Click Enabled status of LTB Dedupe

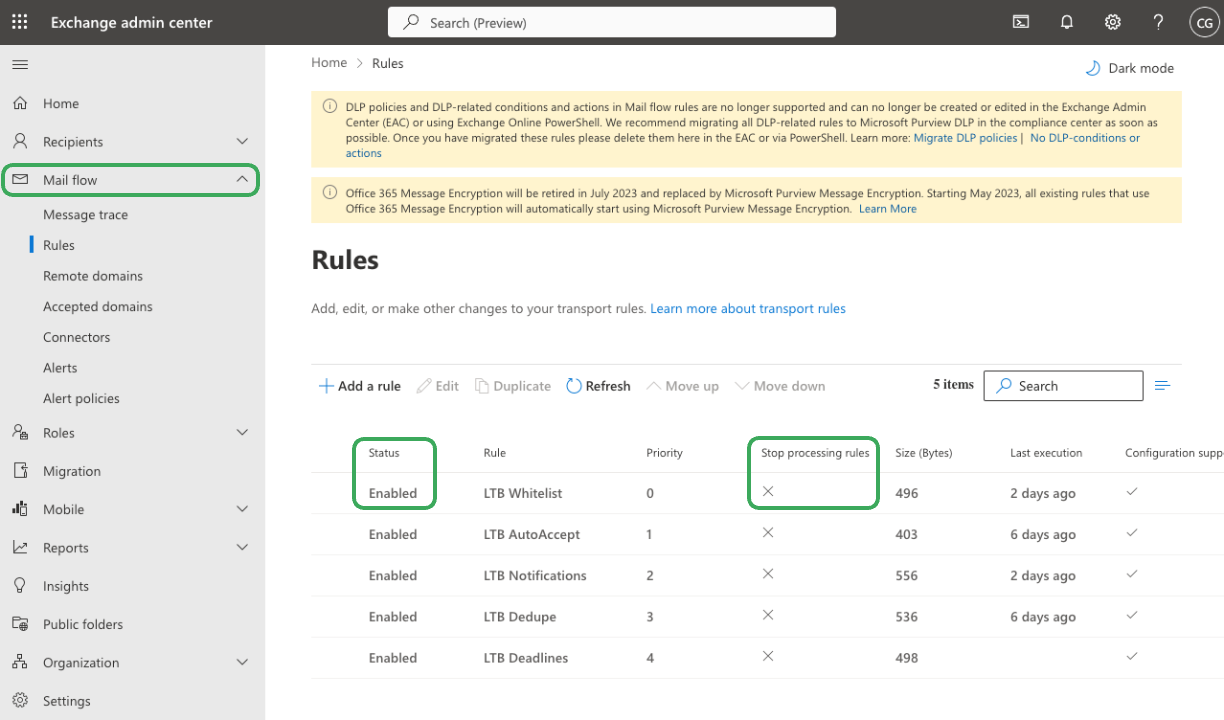point(392,617)
